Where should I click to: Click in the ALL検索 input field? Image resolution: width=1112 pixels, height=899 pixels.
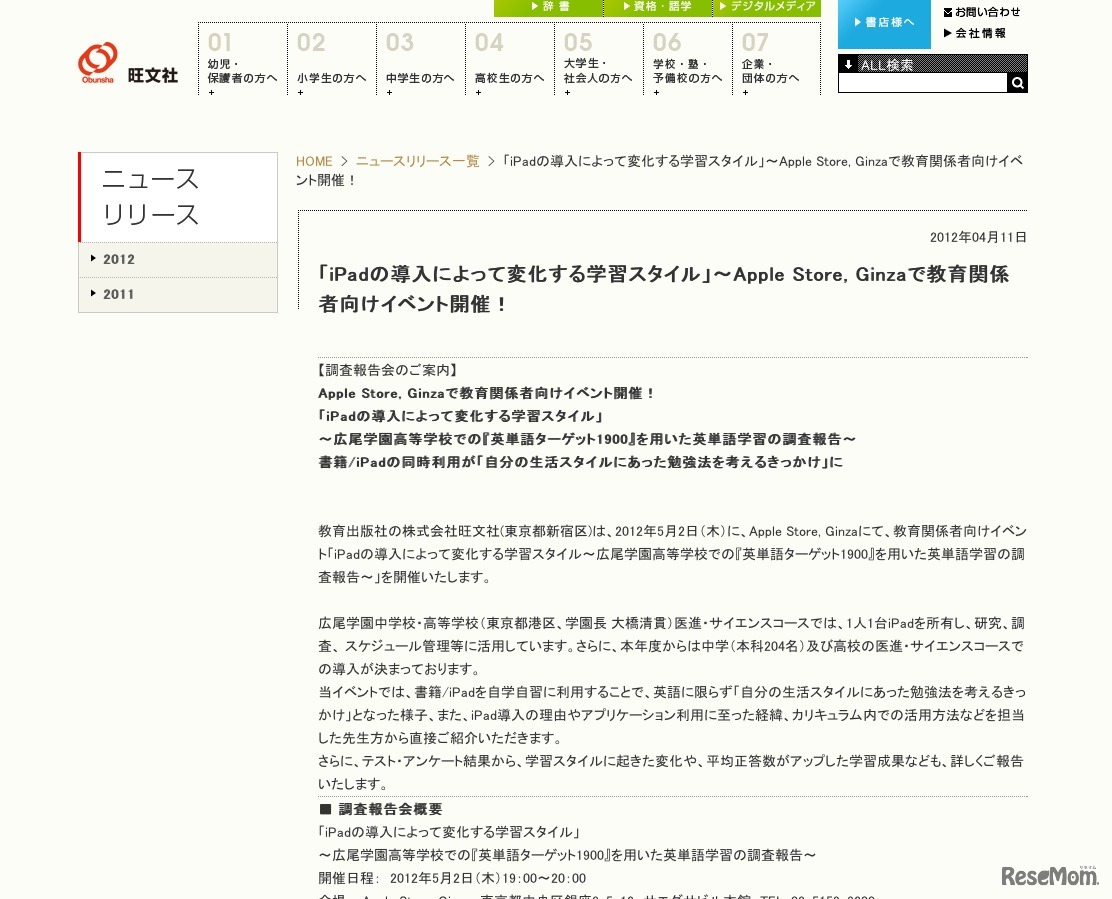click(x=923, y=83)
